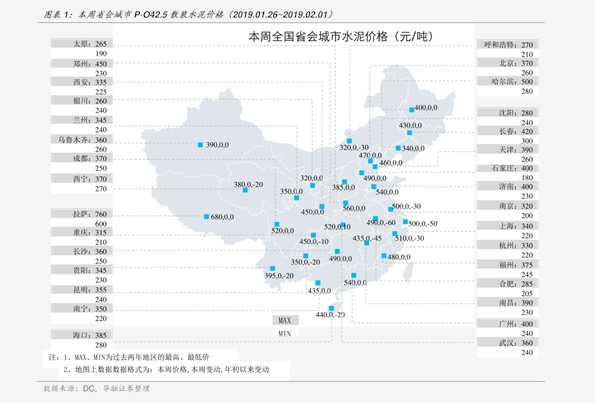Select the marker labeled 480,0,0

(x=384, y=256)
